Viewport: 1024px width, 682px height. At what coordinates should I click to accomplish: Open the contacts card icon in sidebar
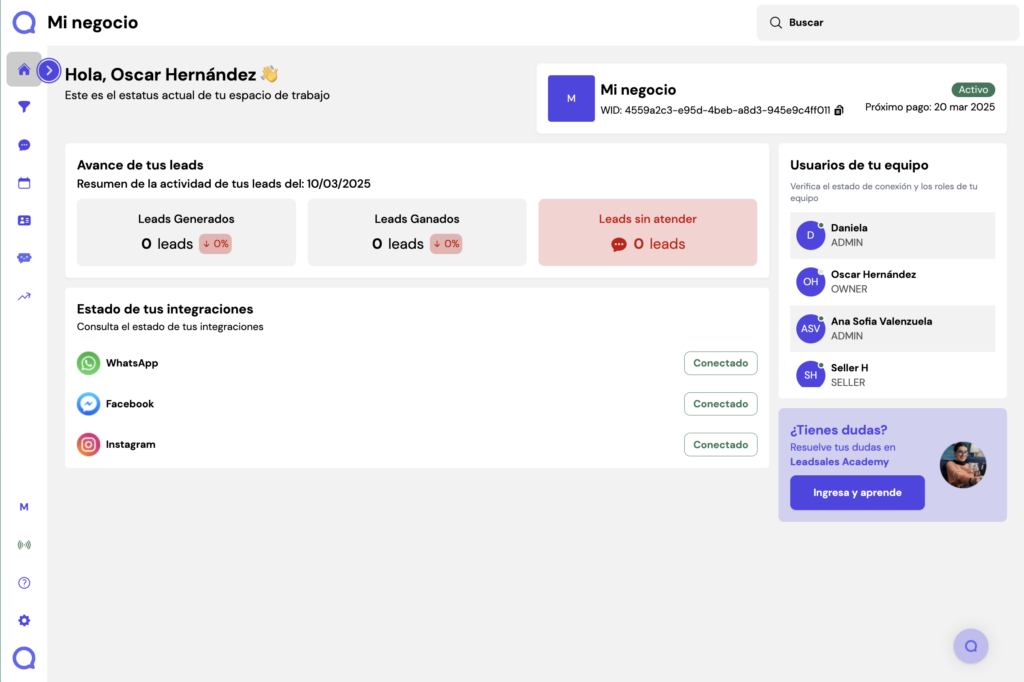click(x=24, y=220)
